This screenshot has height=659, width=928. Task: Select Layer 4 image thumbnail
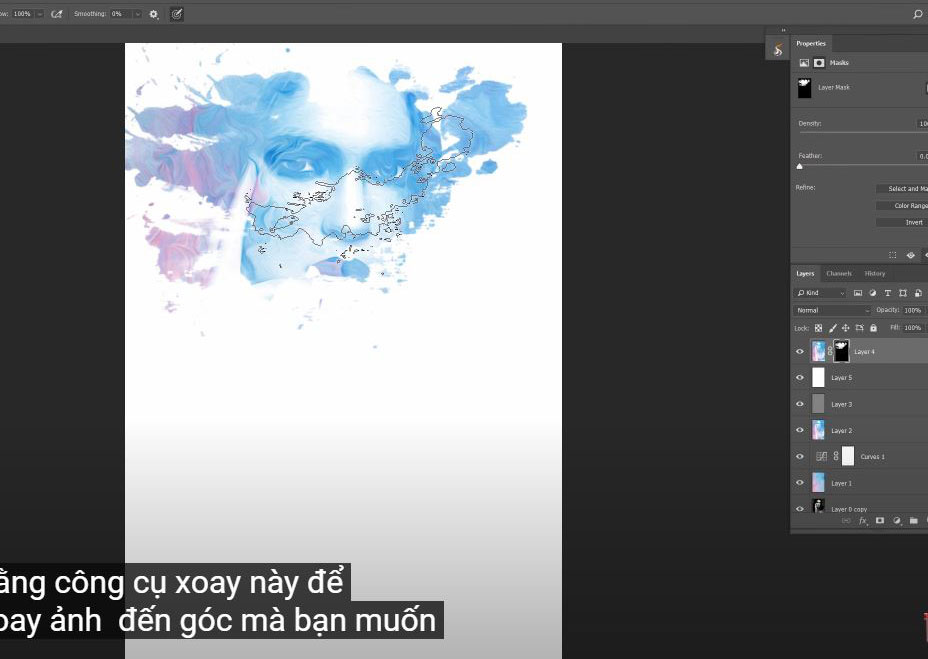[x=819, y=351]
